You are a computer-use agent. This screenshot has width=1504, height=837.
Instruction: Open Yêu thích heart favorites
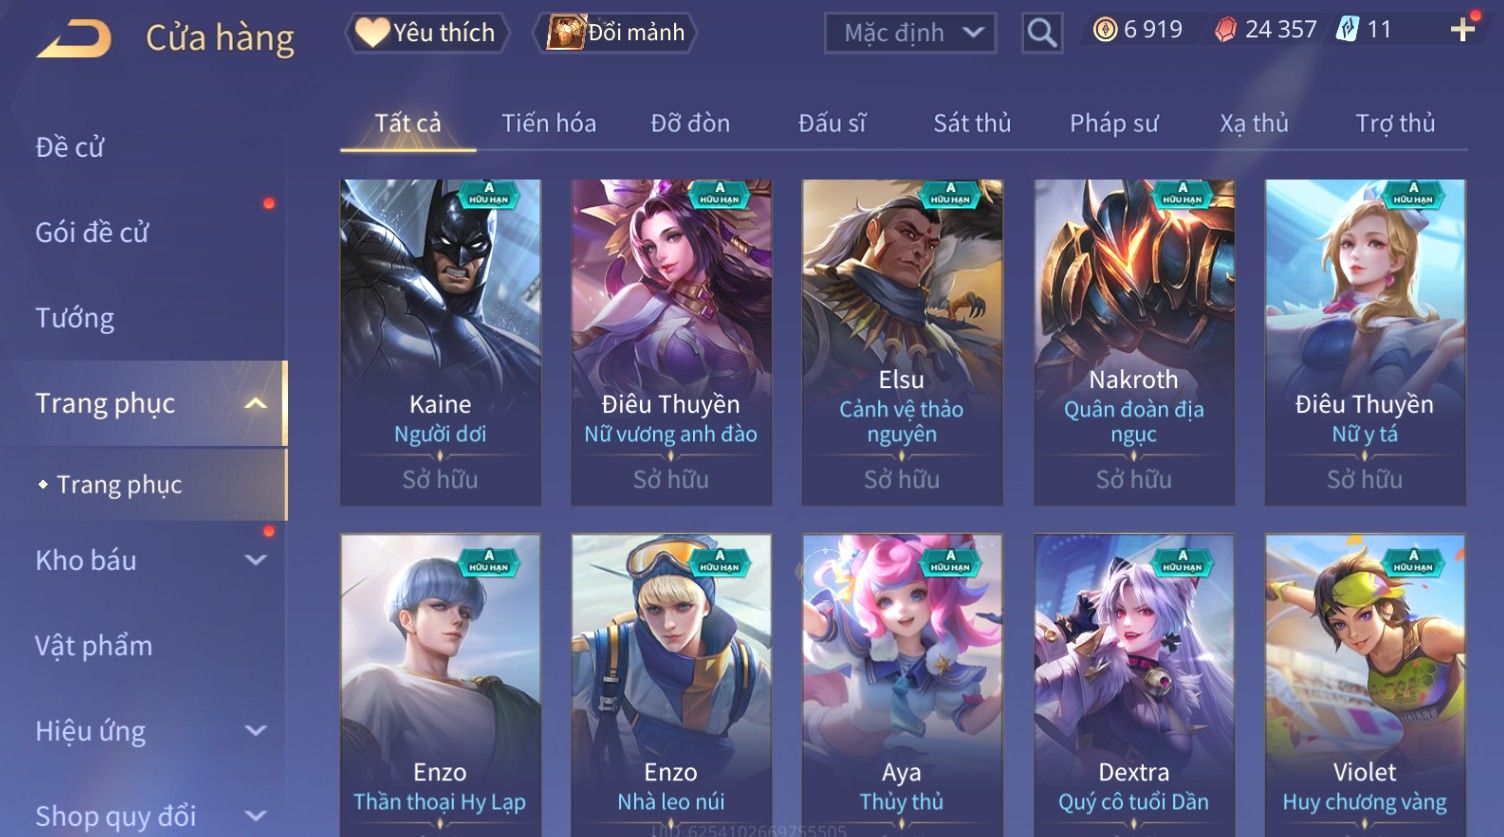427,33
